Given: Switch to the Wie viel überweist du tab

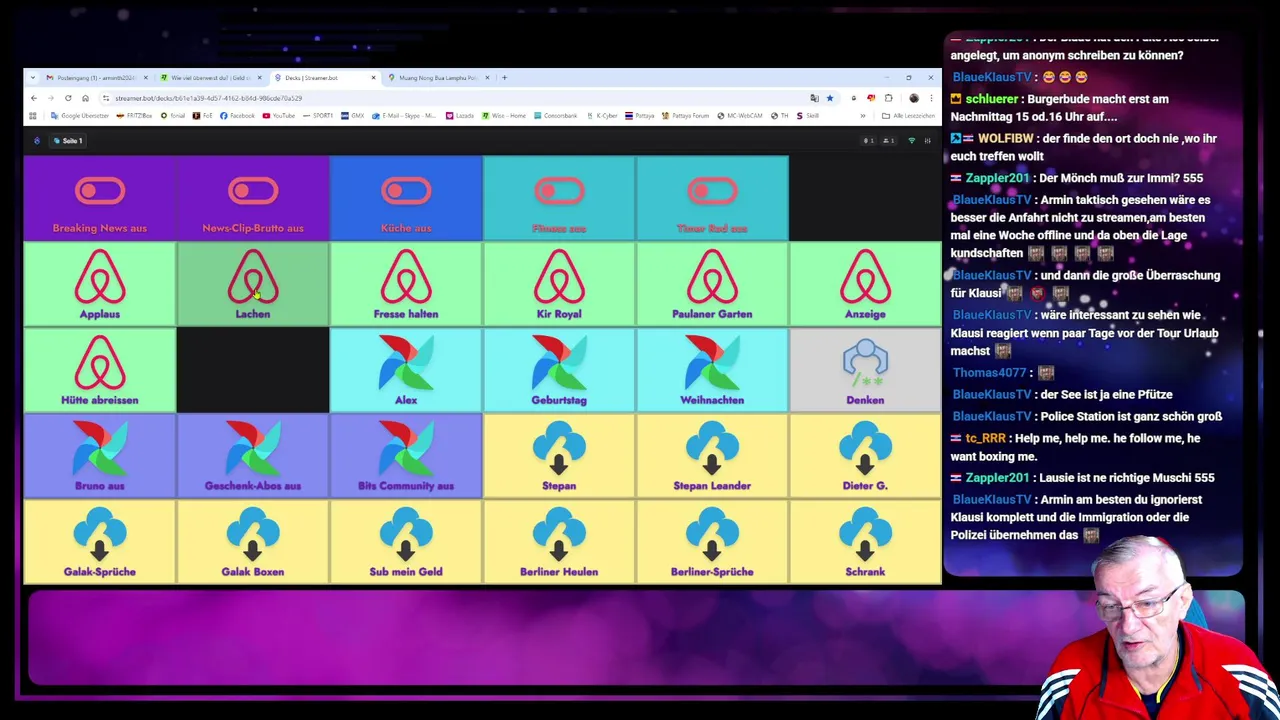Looking at the screenshot, I should [x=210, y=77].
